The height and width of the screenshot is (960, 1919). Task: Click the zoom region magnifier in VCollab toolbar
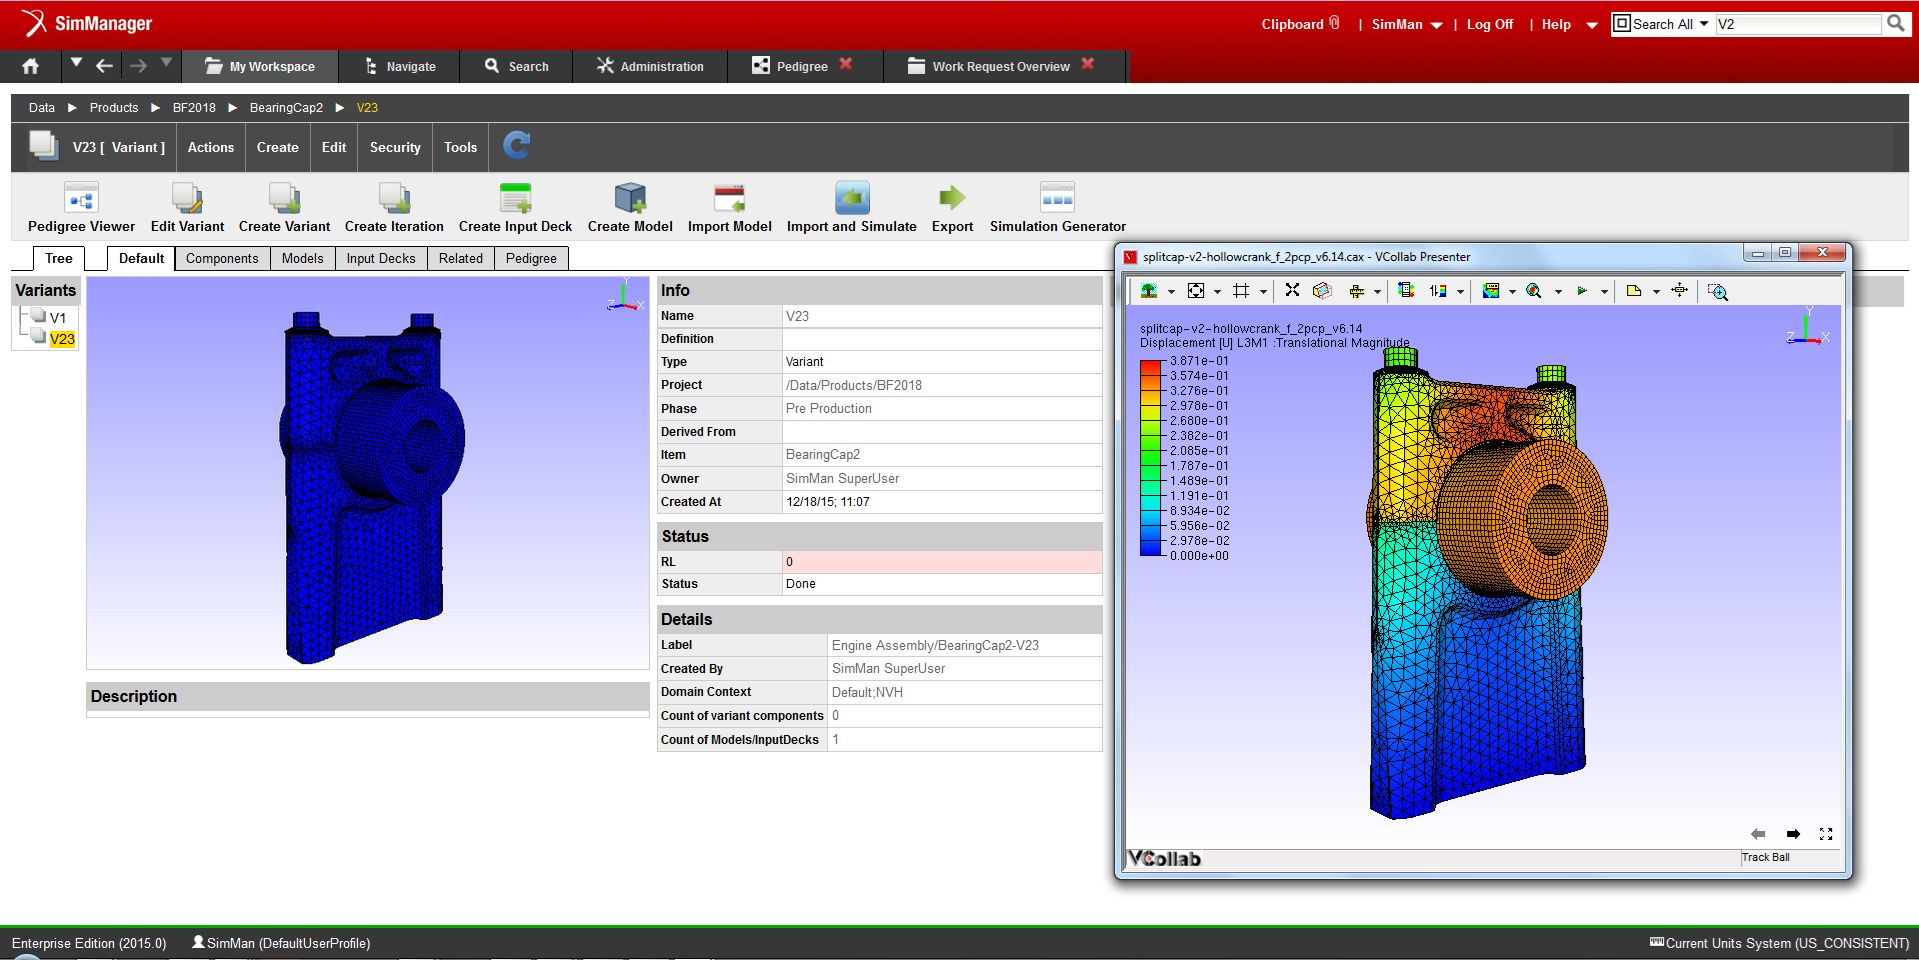click(x=1718, y=291)
